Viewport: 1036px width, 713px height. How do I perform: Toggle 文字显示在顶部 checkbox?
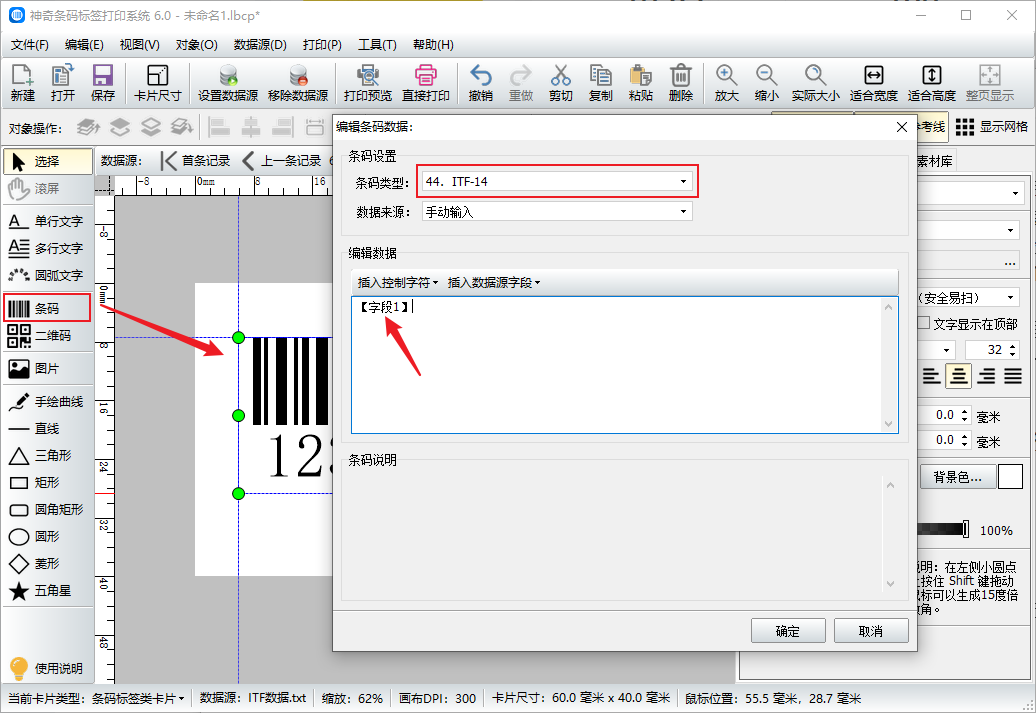coord(924,323)
